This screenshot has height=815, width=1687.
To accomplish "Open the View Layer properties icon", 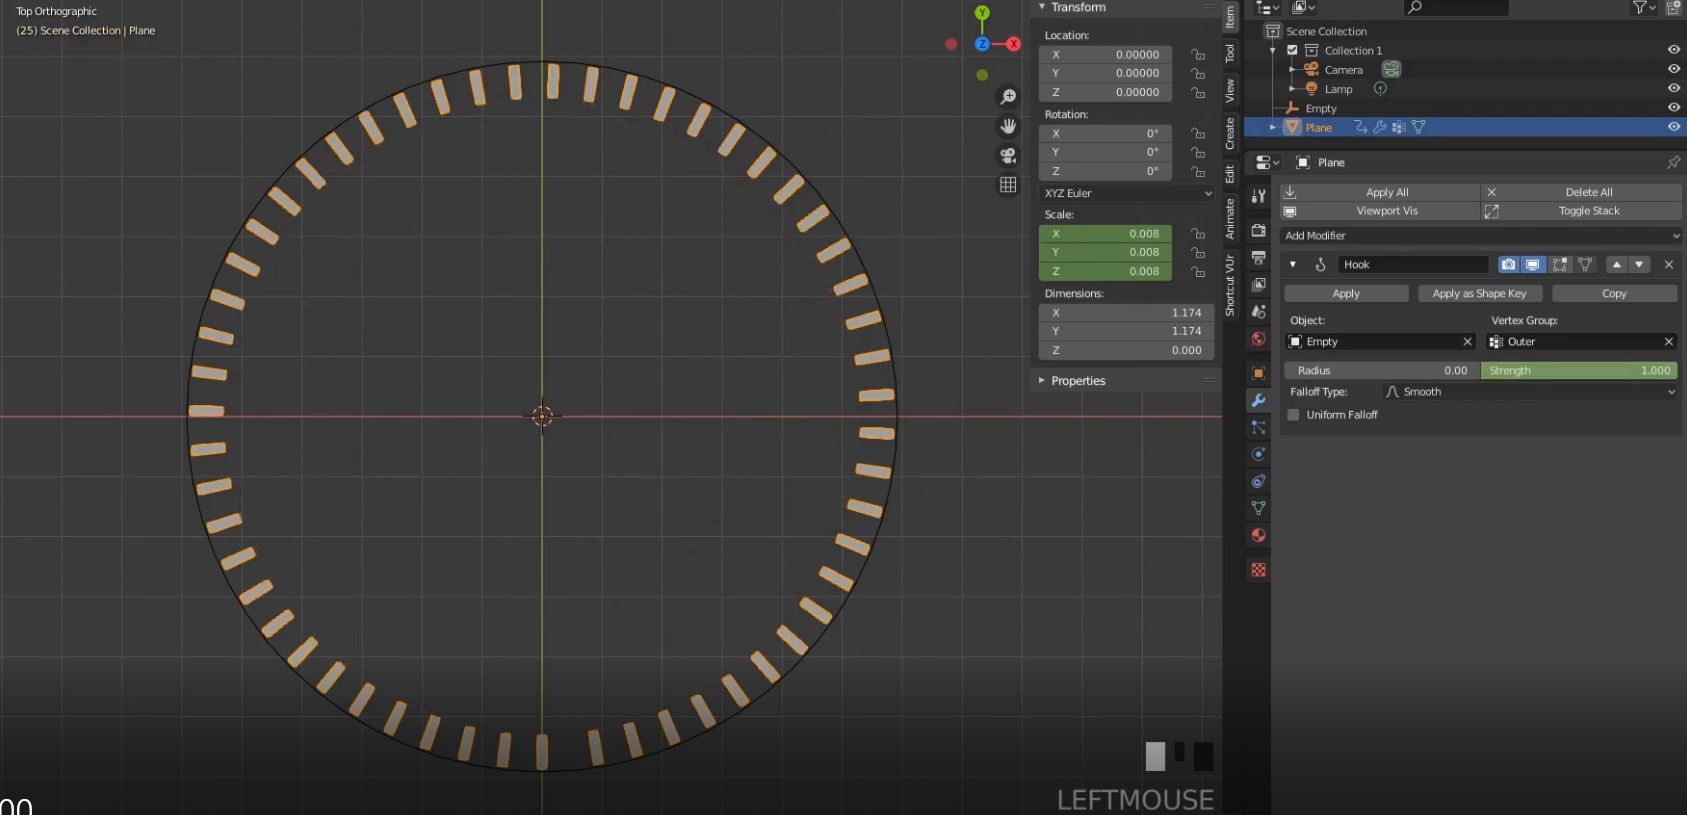I will pyautogui.click(x=1259, y=285).
